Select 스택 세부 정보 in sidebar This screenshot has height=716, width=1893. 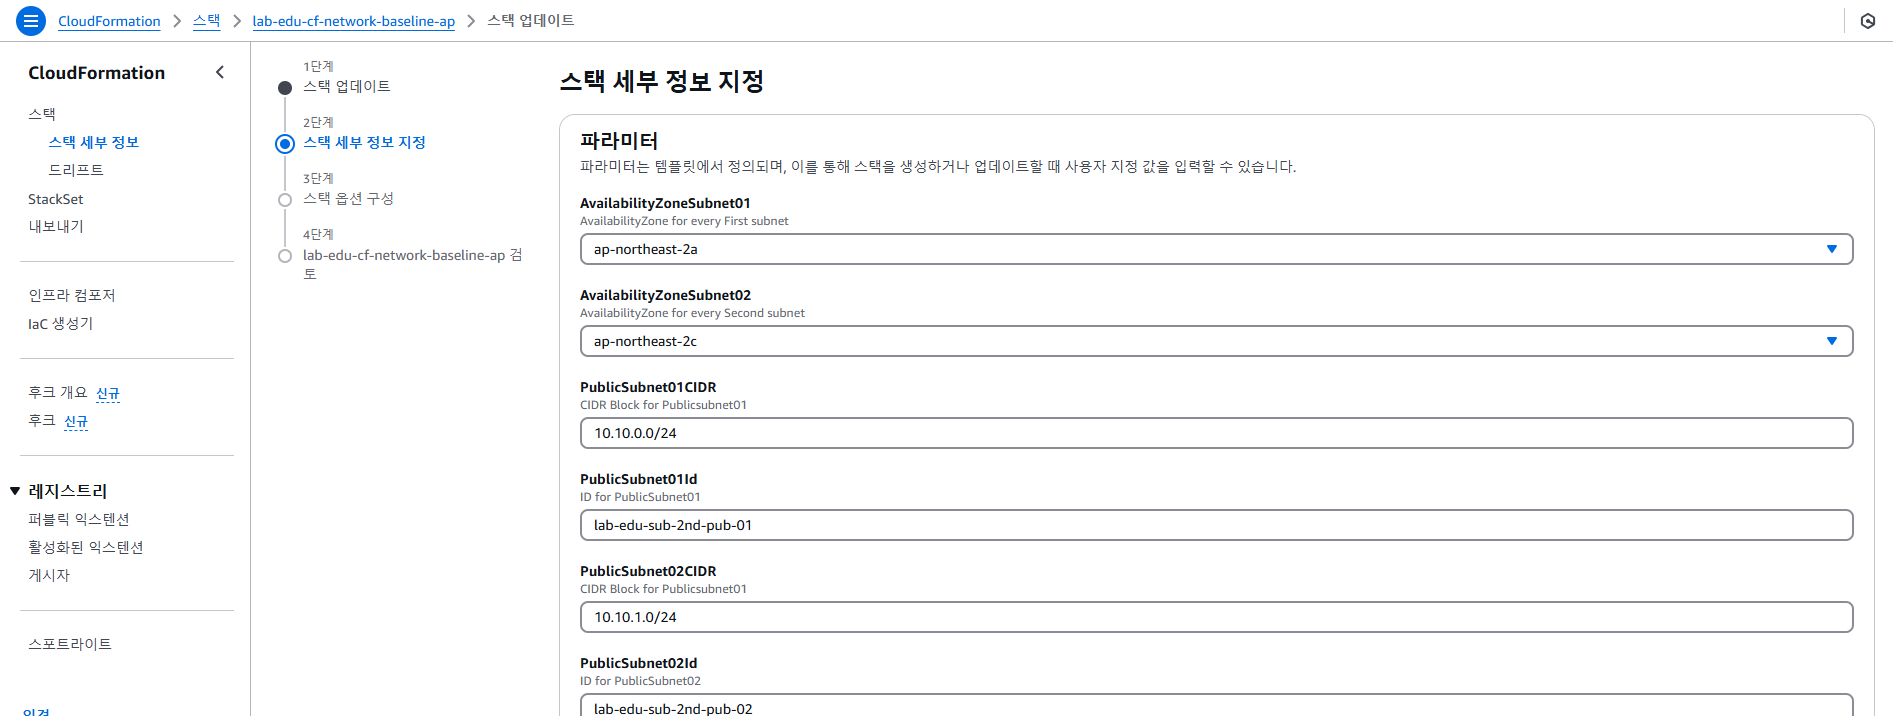point(94,142)
